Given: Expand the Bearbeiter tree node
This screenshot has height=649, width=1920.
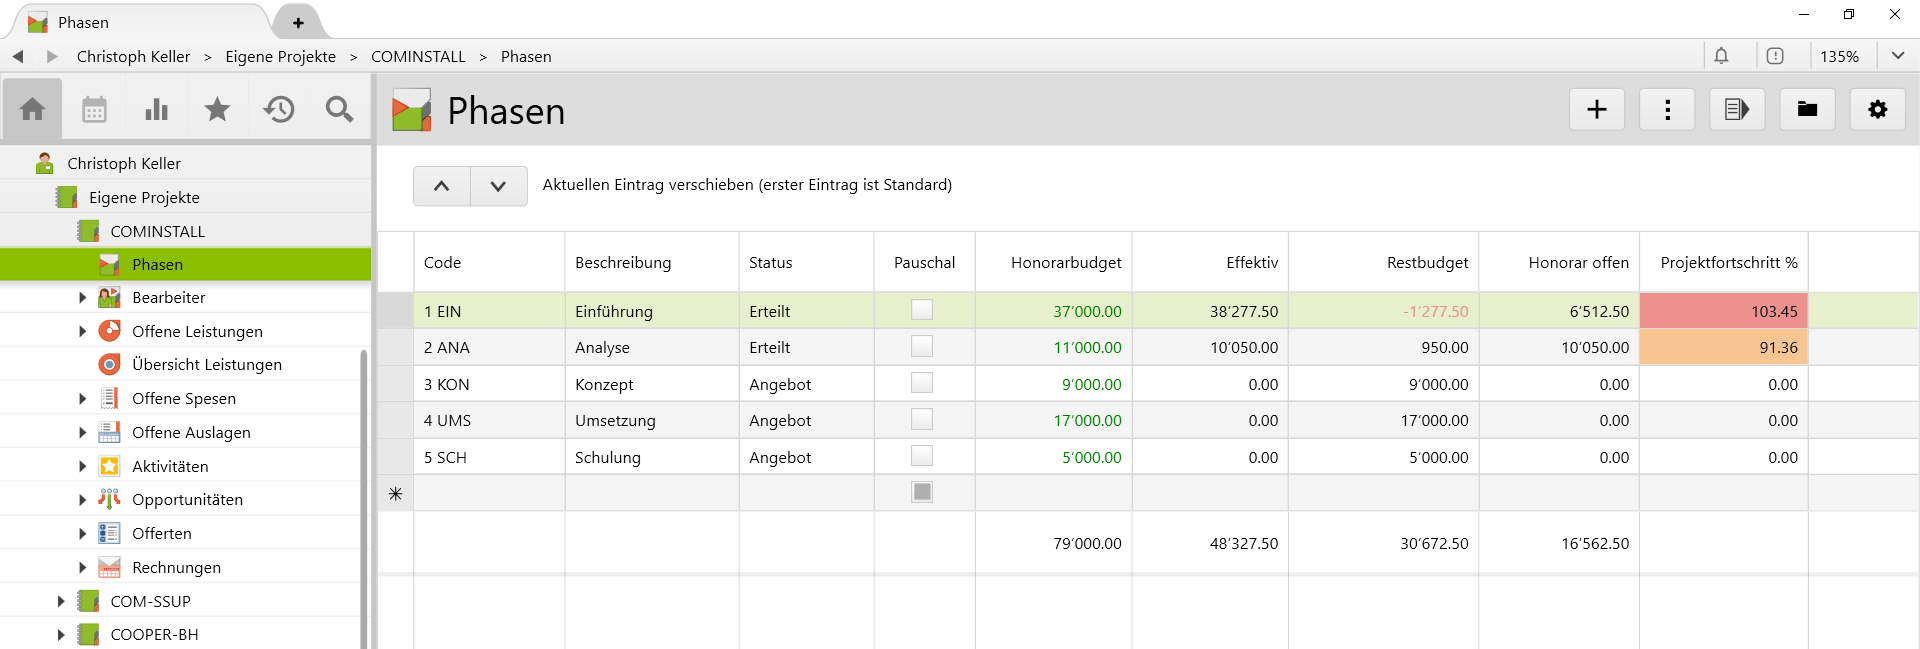Looking at the screenshot, I should 82,298.
